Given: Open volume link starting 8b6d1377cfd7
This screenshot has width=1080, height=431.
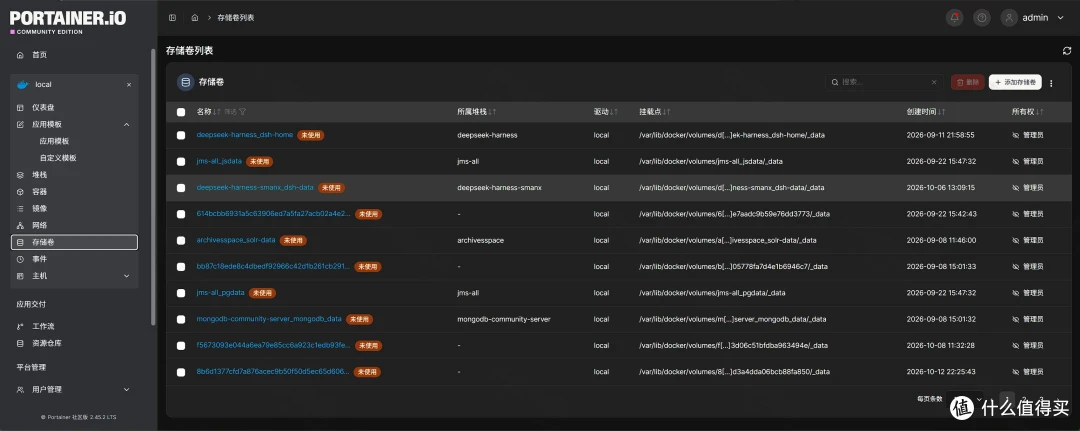Looking at the screenshot, I should click(x=273, y=372).
